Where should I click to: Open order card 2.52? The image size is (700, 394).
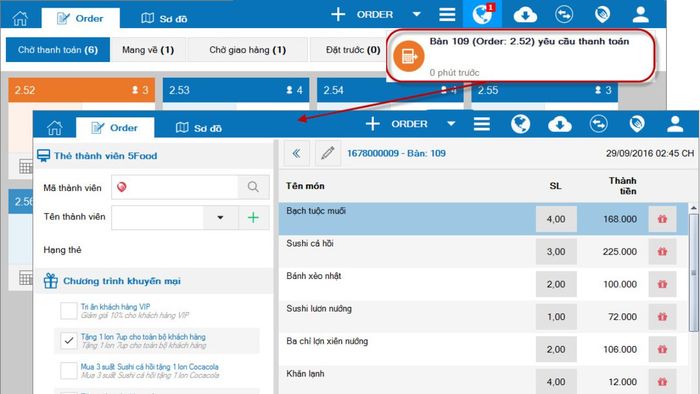(81, 90)
